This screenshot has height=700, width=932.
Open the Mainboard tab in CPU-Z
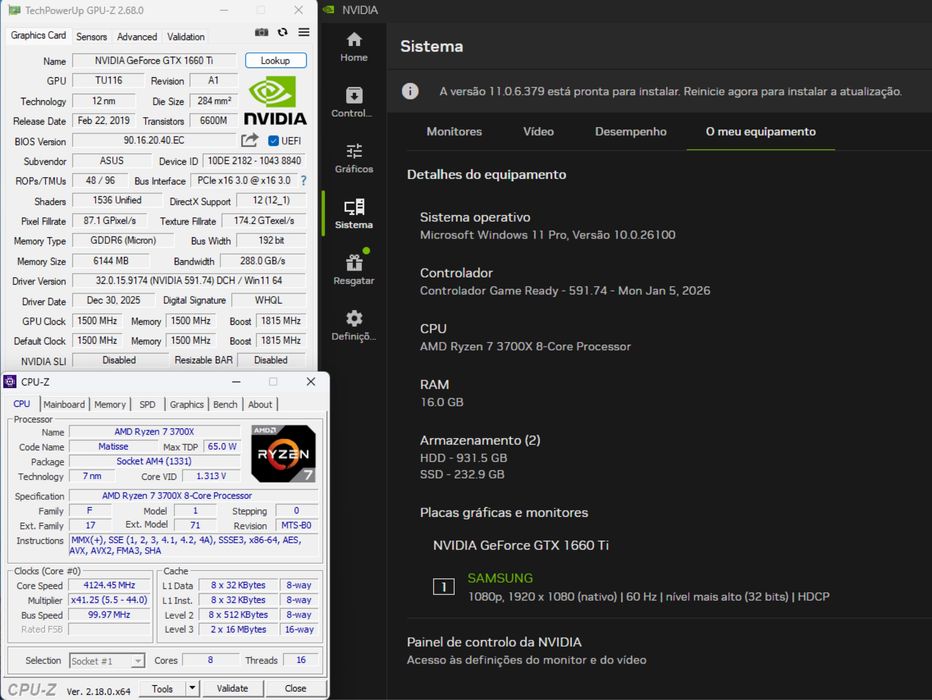(64, 404)
